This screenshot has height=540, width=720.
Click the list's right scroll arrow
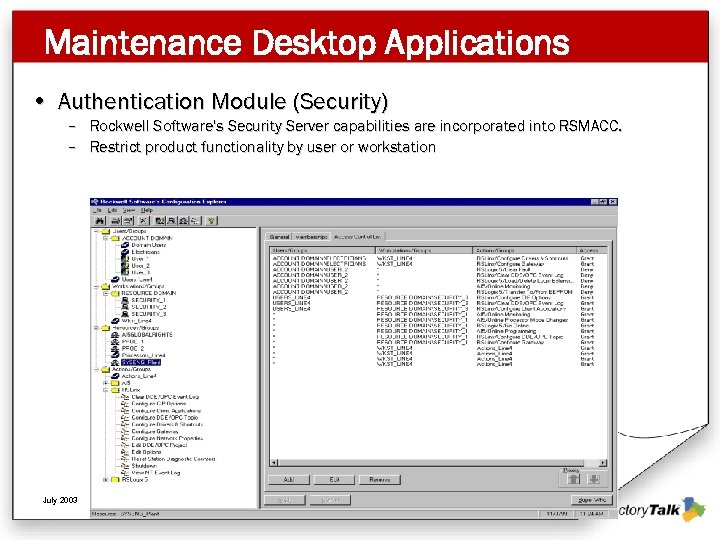[603, 463]
